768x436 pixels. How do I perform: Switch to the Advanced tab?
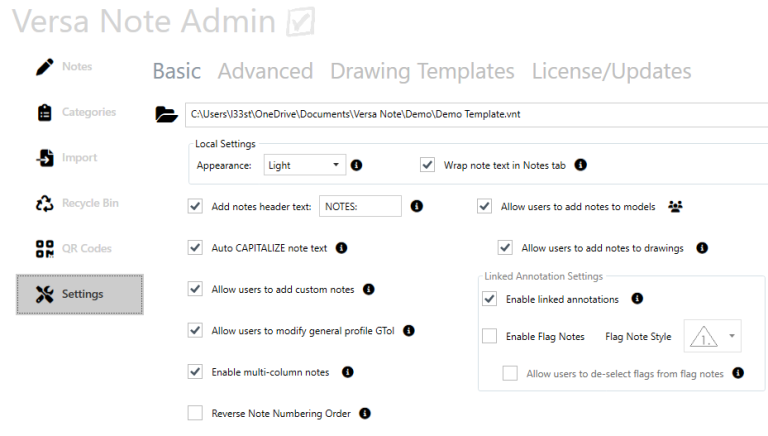[x=265, y=72]
